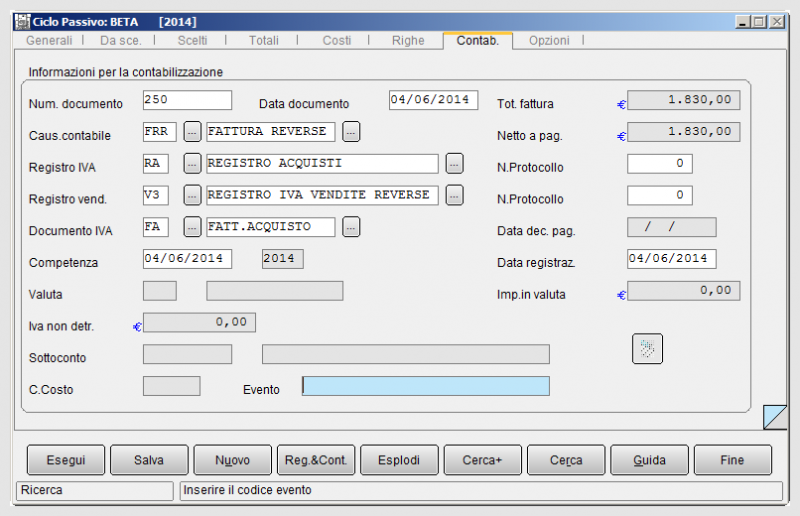
Task: Click the REGISTRO ACQUISTI description field
Action: (x=322, y=163)
